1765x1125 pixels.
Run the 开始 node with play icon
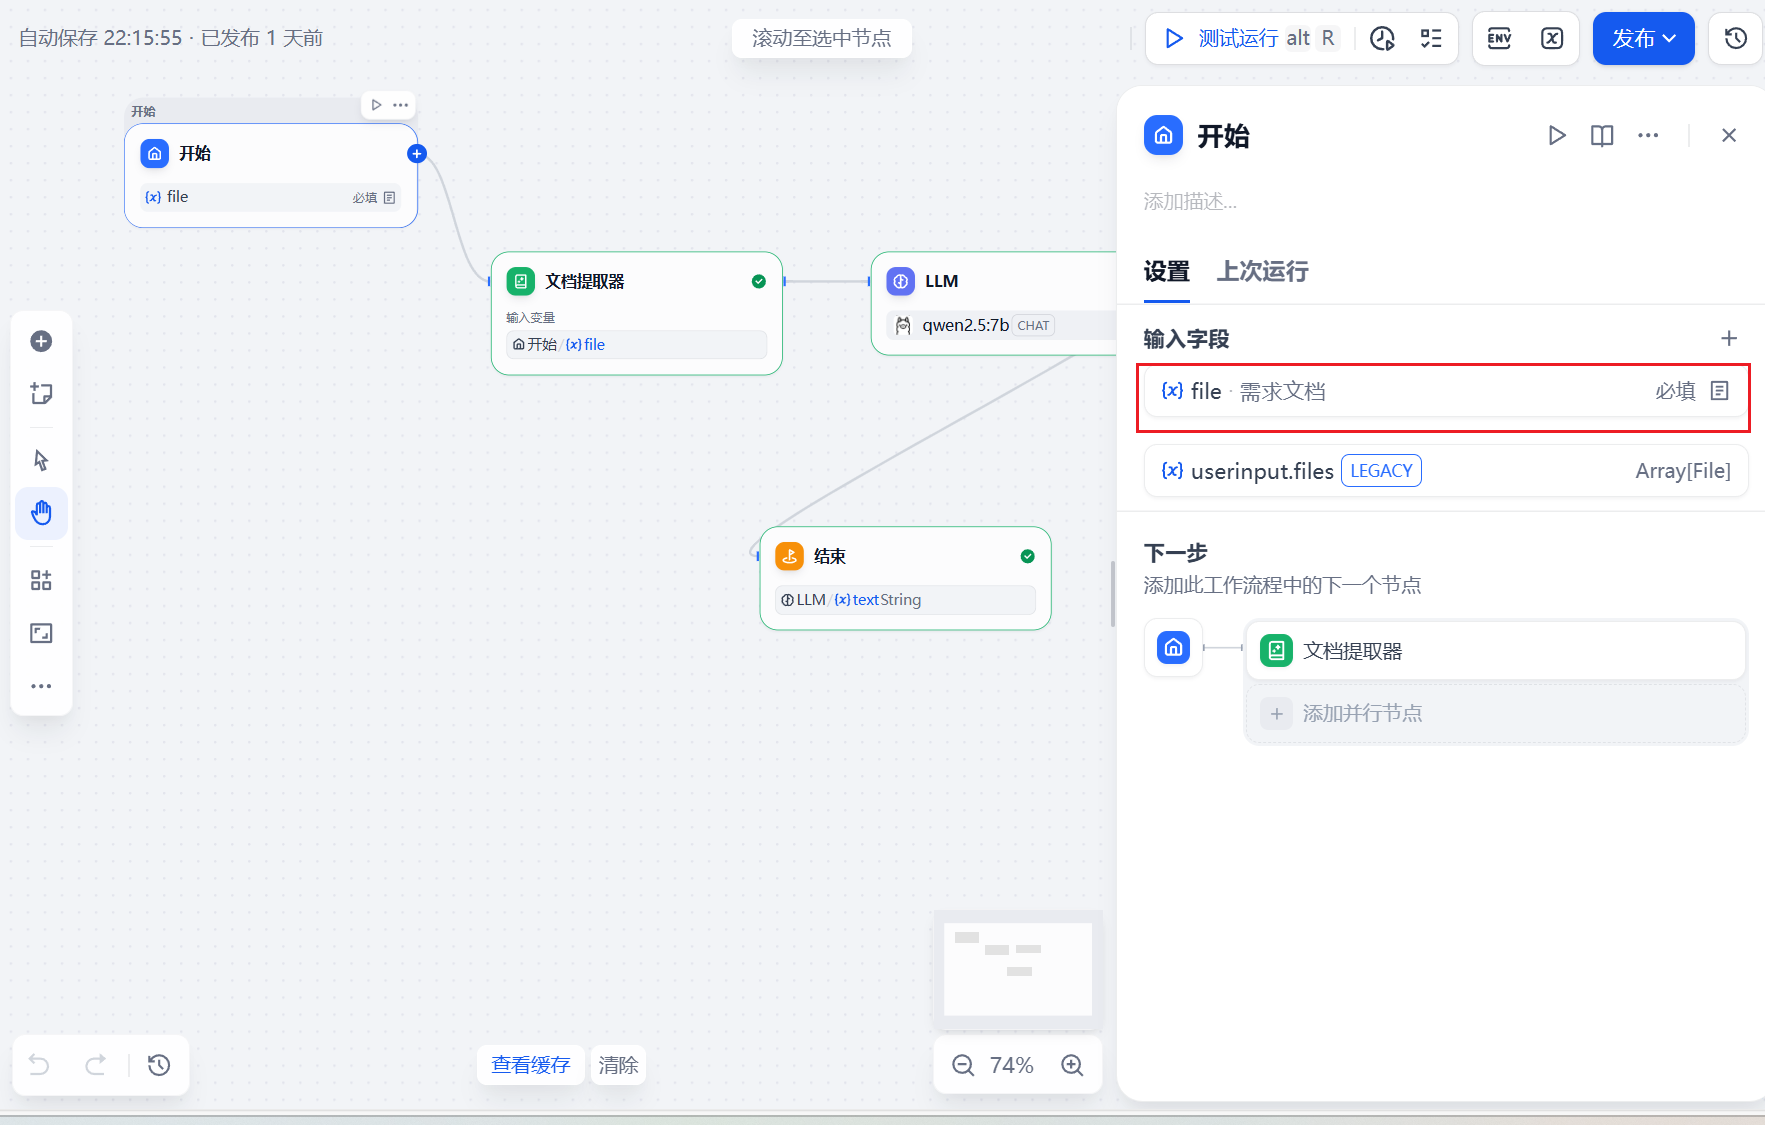point(1557,135)
